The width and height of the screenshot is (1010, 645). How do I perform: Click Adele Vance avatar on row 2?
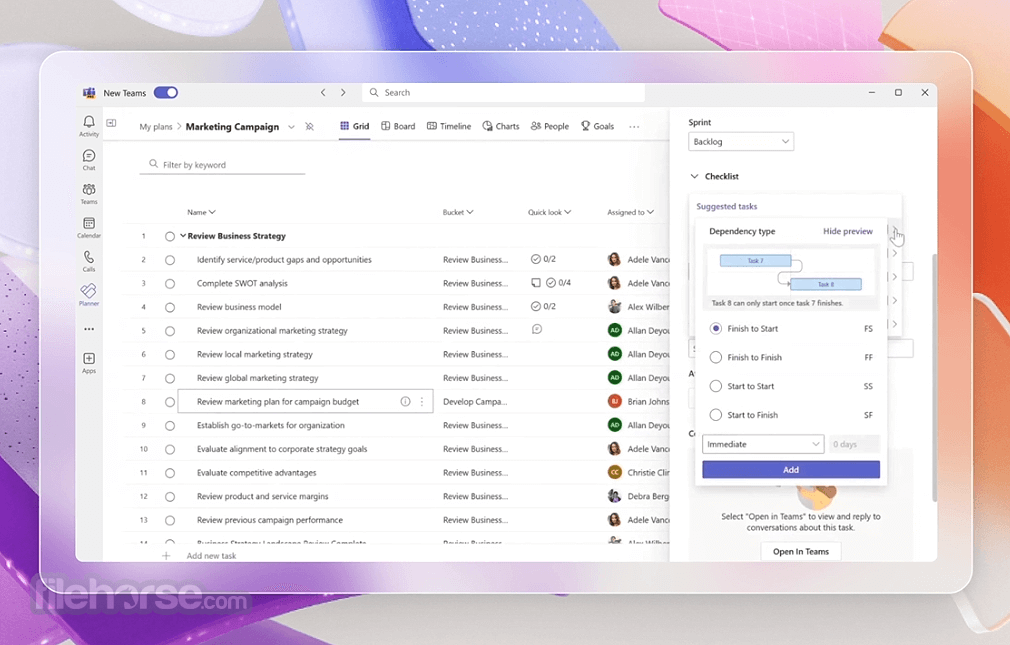tap(615, 259)
